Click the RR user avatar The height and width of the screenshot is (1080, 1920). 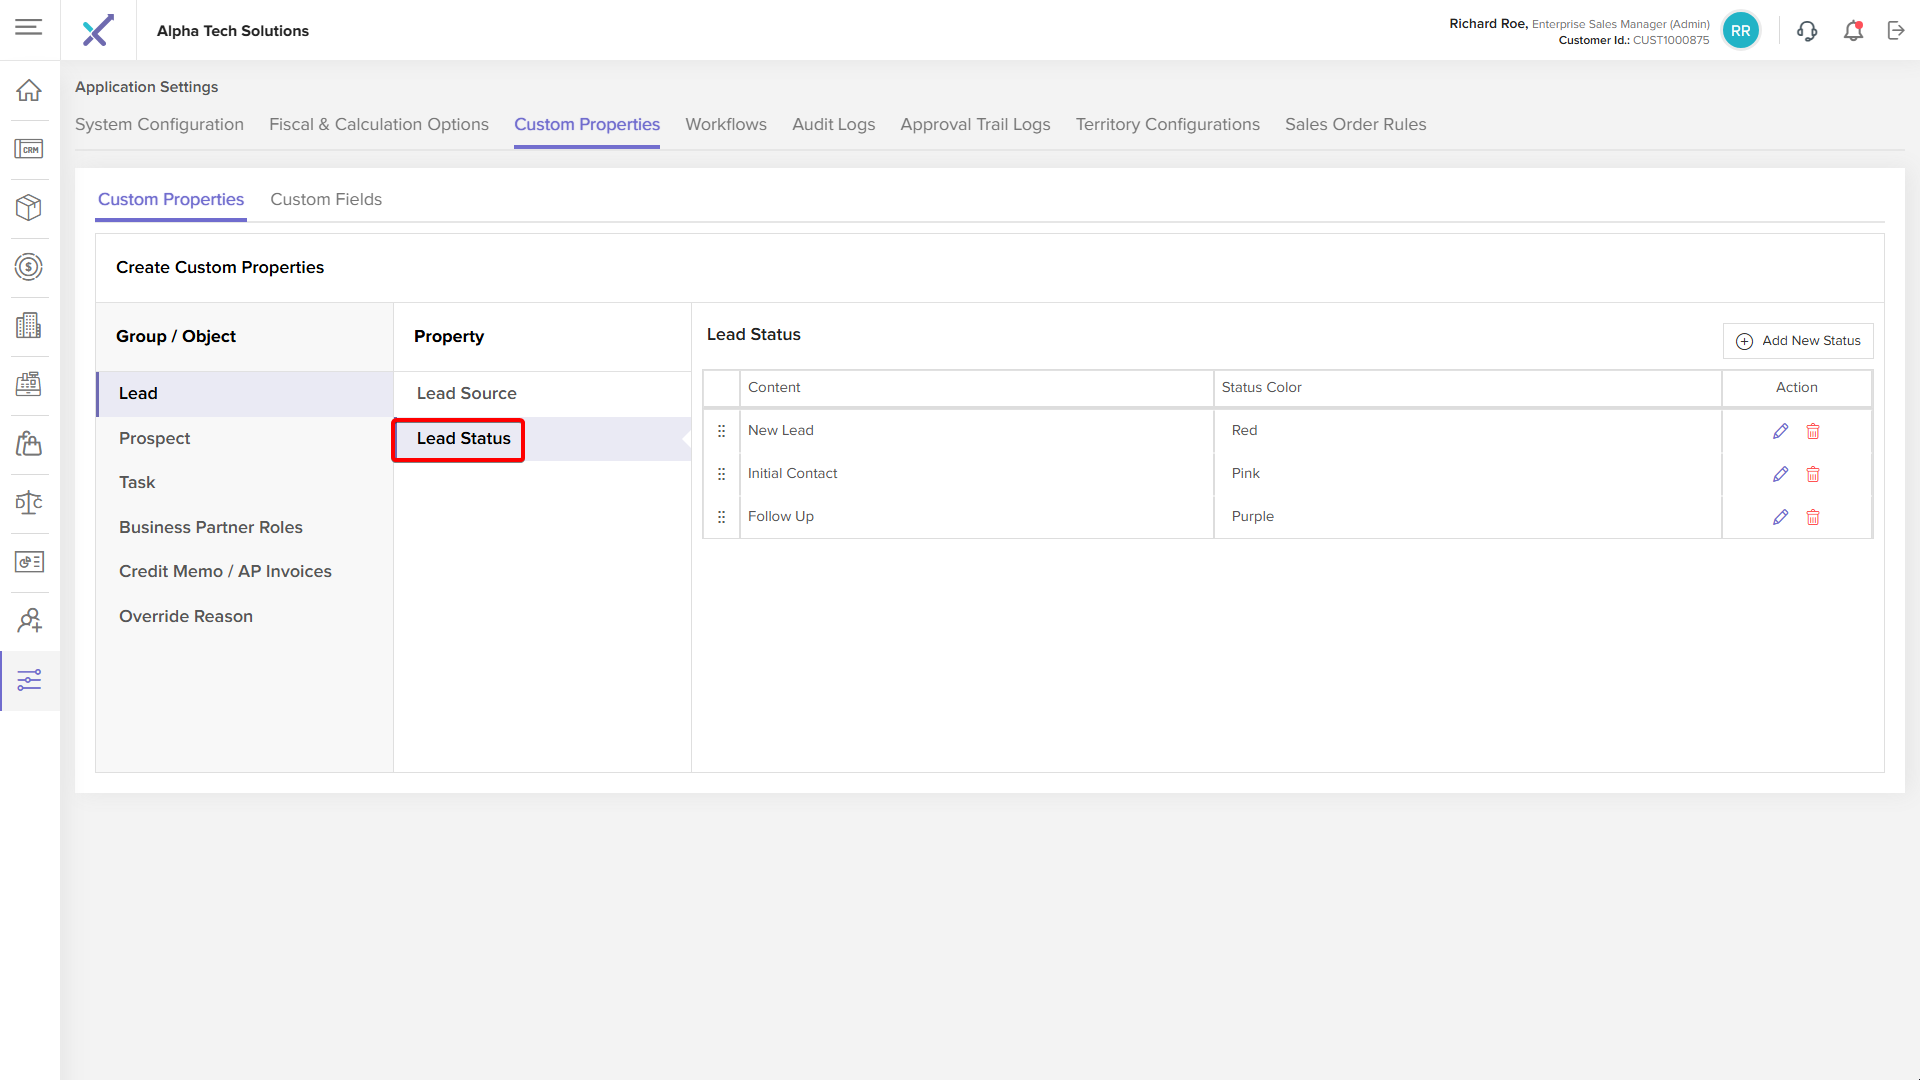coord(1741,31)
